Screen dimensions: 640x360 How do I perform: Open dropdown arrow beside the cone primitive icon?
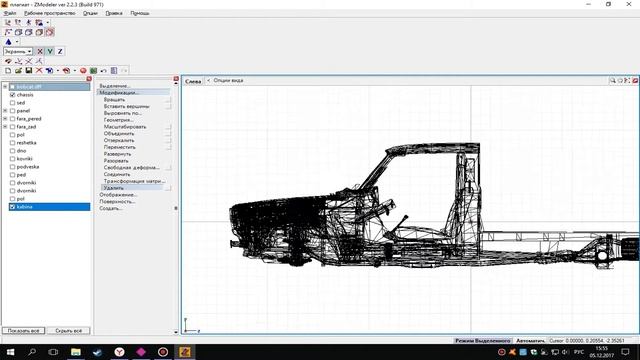(x=17, y=42)
